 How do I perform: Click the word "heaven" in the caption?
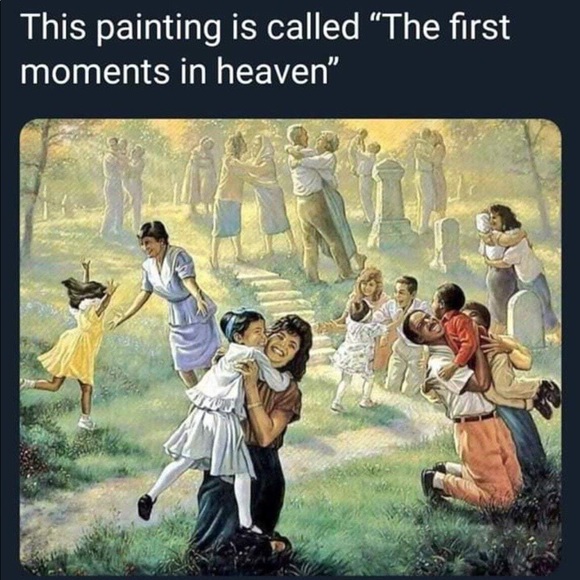(x=272, y=71)
